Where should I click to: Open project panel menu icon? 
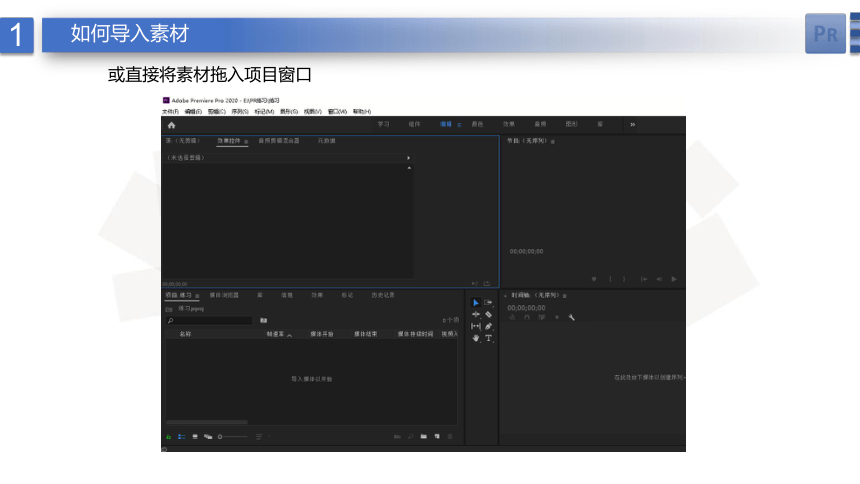[197, 296]
